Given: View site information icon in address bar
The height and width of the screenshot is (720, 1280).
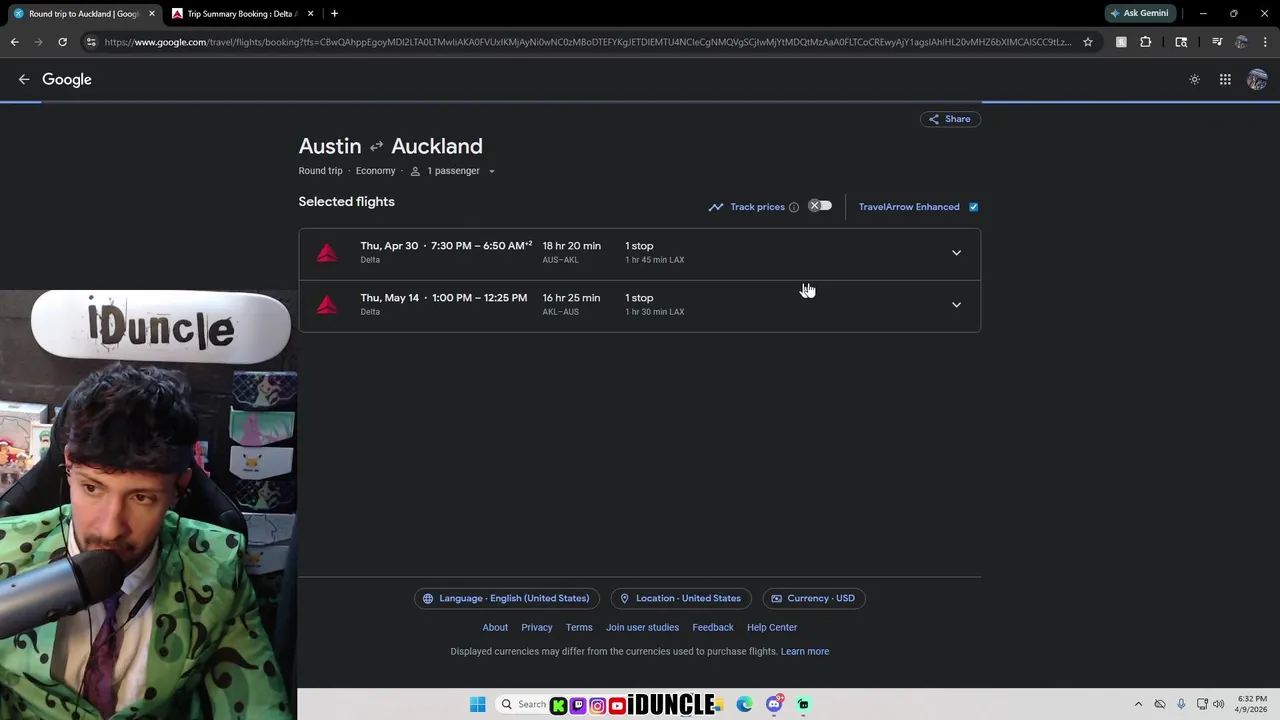Looking at the screenshot, I should click(x=91, y=42).
